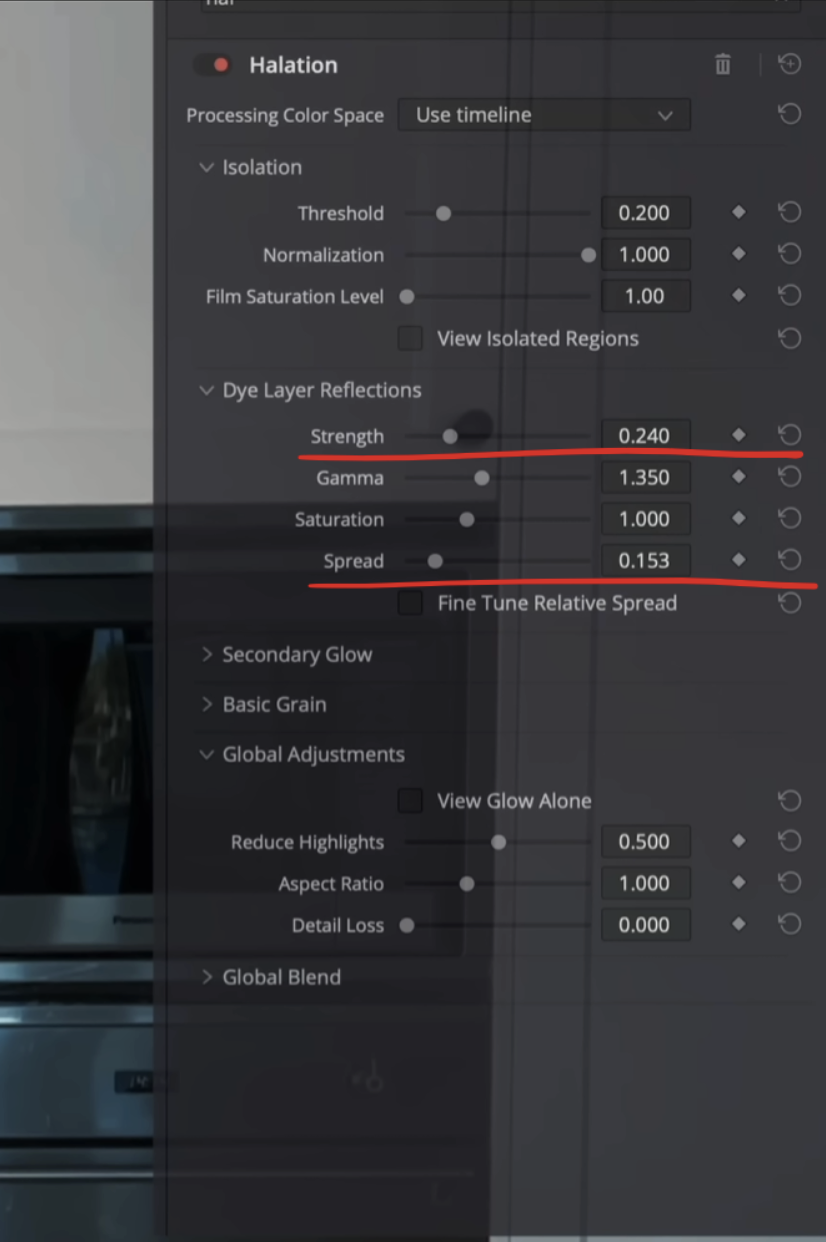The height and width of the screenshot is (1242, 826).
Task: Expand the Global Blend section
Action: coord(207,977)
